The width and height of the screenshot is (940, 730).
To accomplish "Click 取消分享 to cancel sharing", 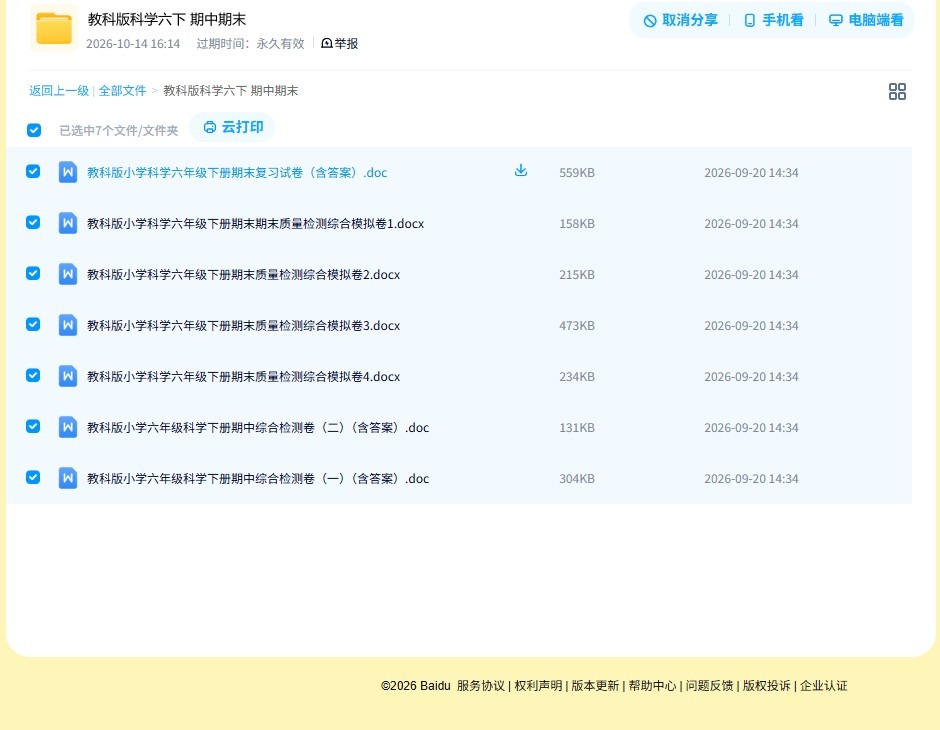I will (x=680, y=20).
